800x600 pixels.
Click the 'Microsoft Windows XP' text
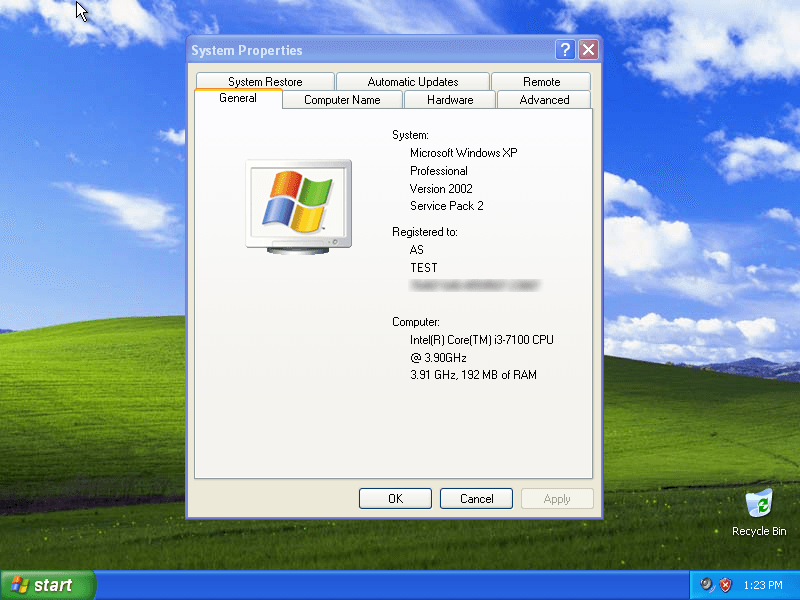(x=464, y=153)
